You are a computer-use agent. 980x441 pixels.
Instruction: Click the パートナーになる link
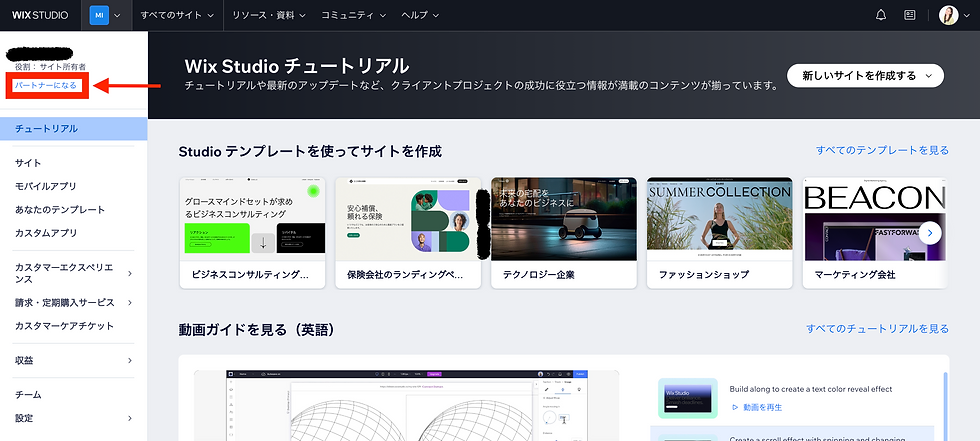click(46, 85)
